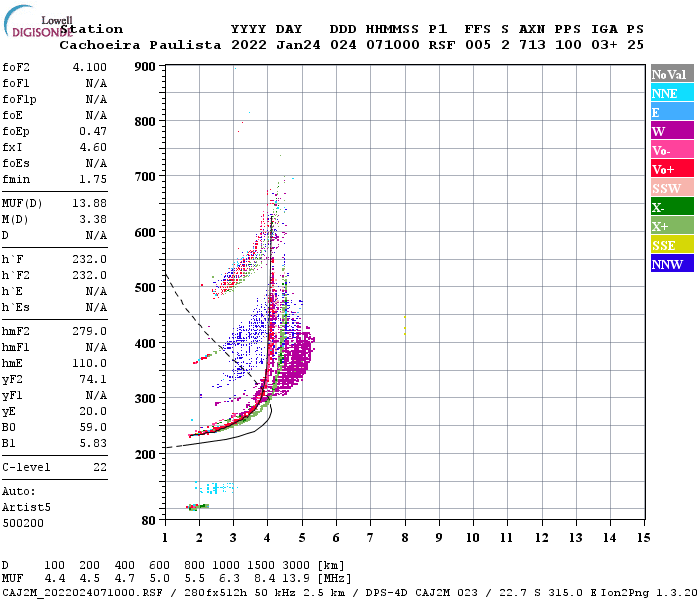Select the NNE legend swatch
This screenshot has height=600, width=700.
tap(672, 93)
